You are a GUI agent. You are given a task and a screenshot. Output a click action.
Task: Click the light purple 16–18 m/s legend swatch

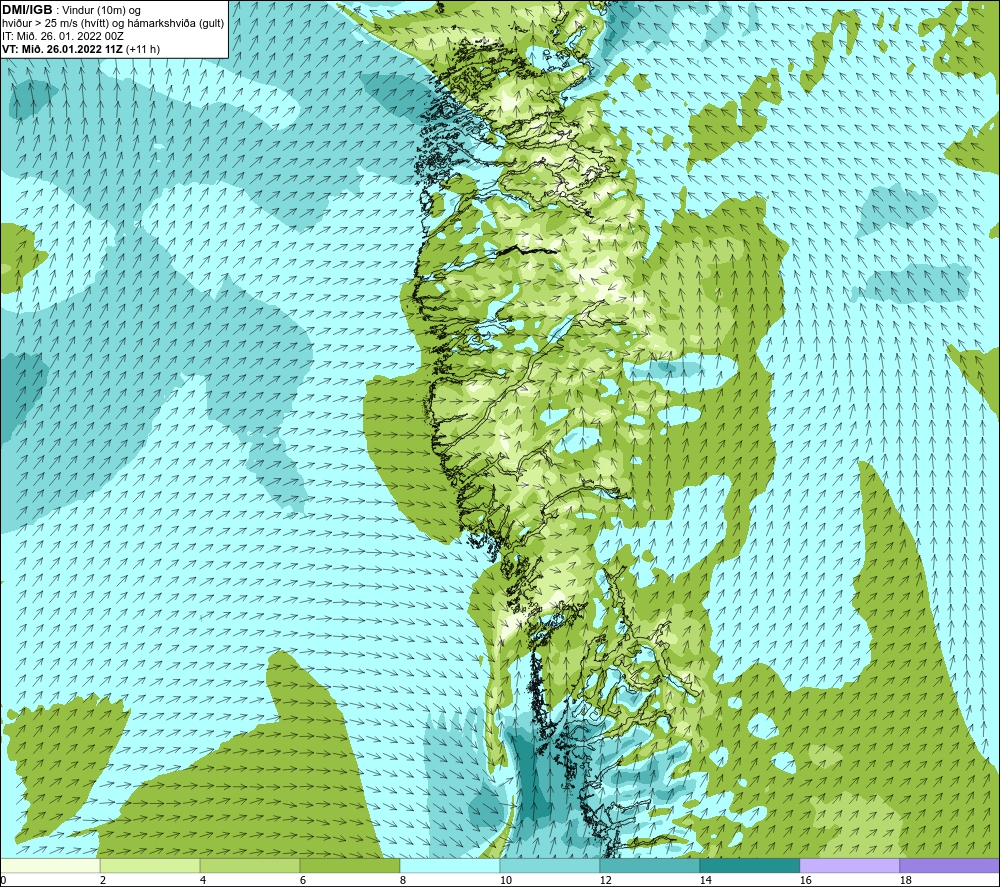[x=849, y=865]
